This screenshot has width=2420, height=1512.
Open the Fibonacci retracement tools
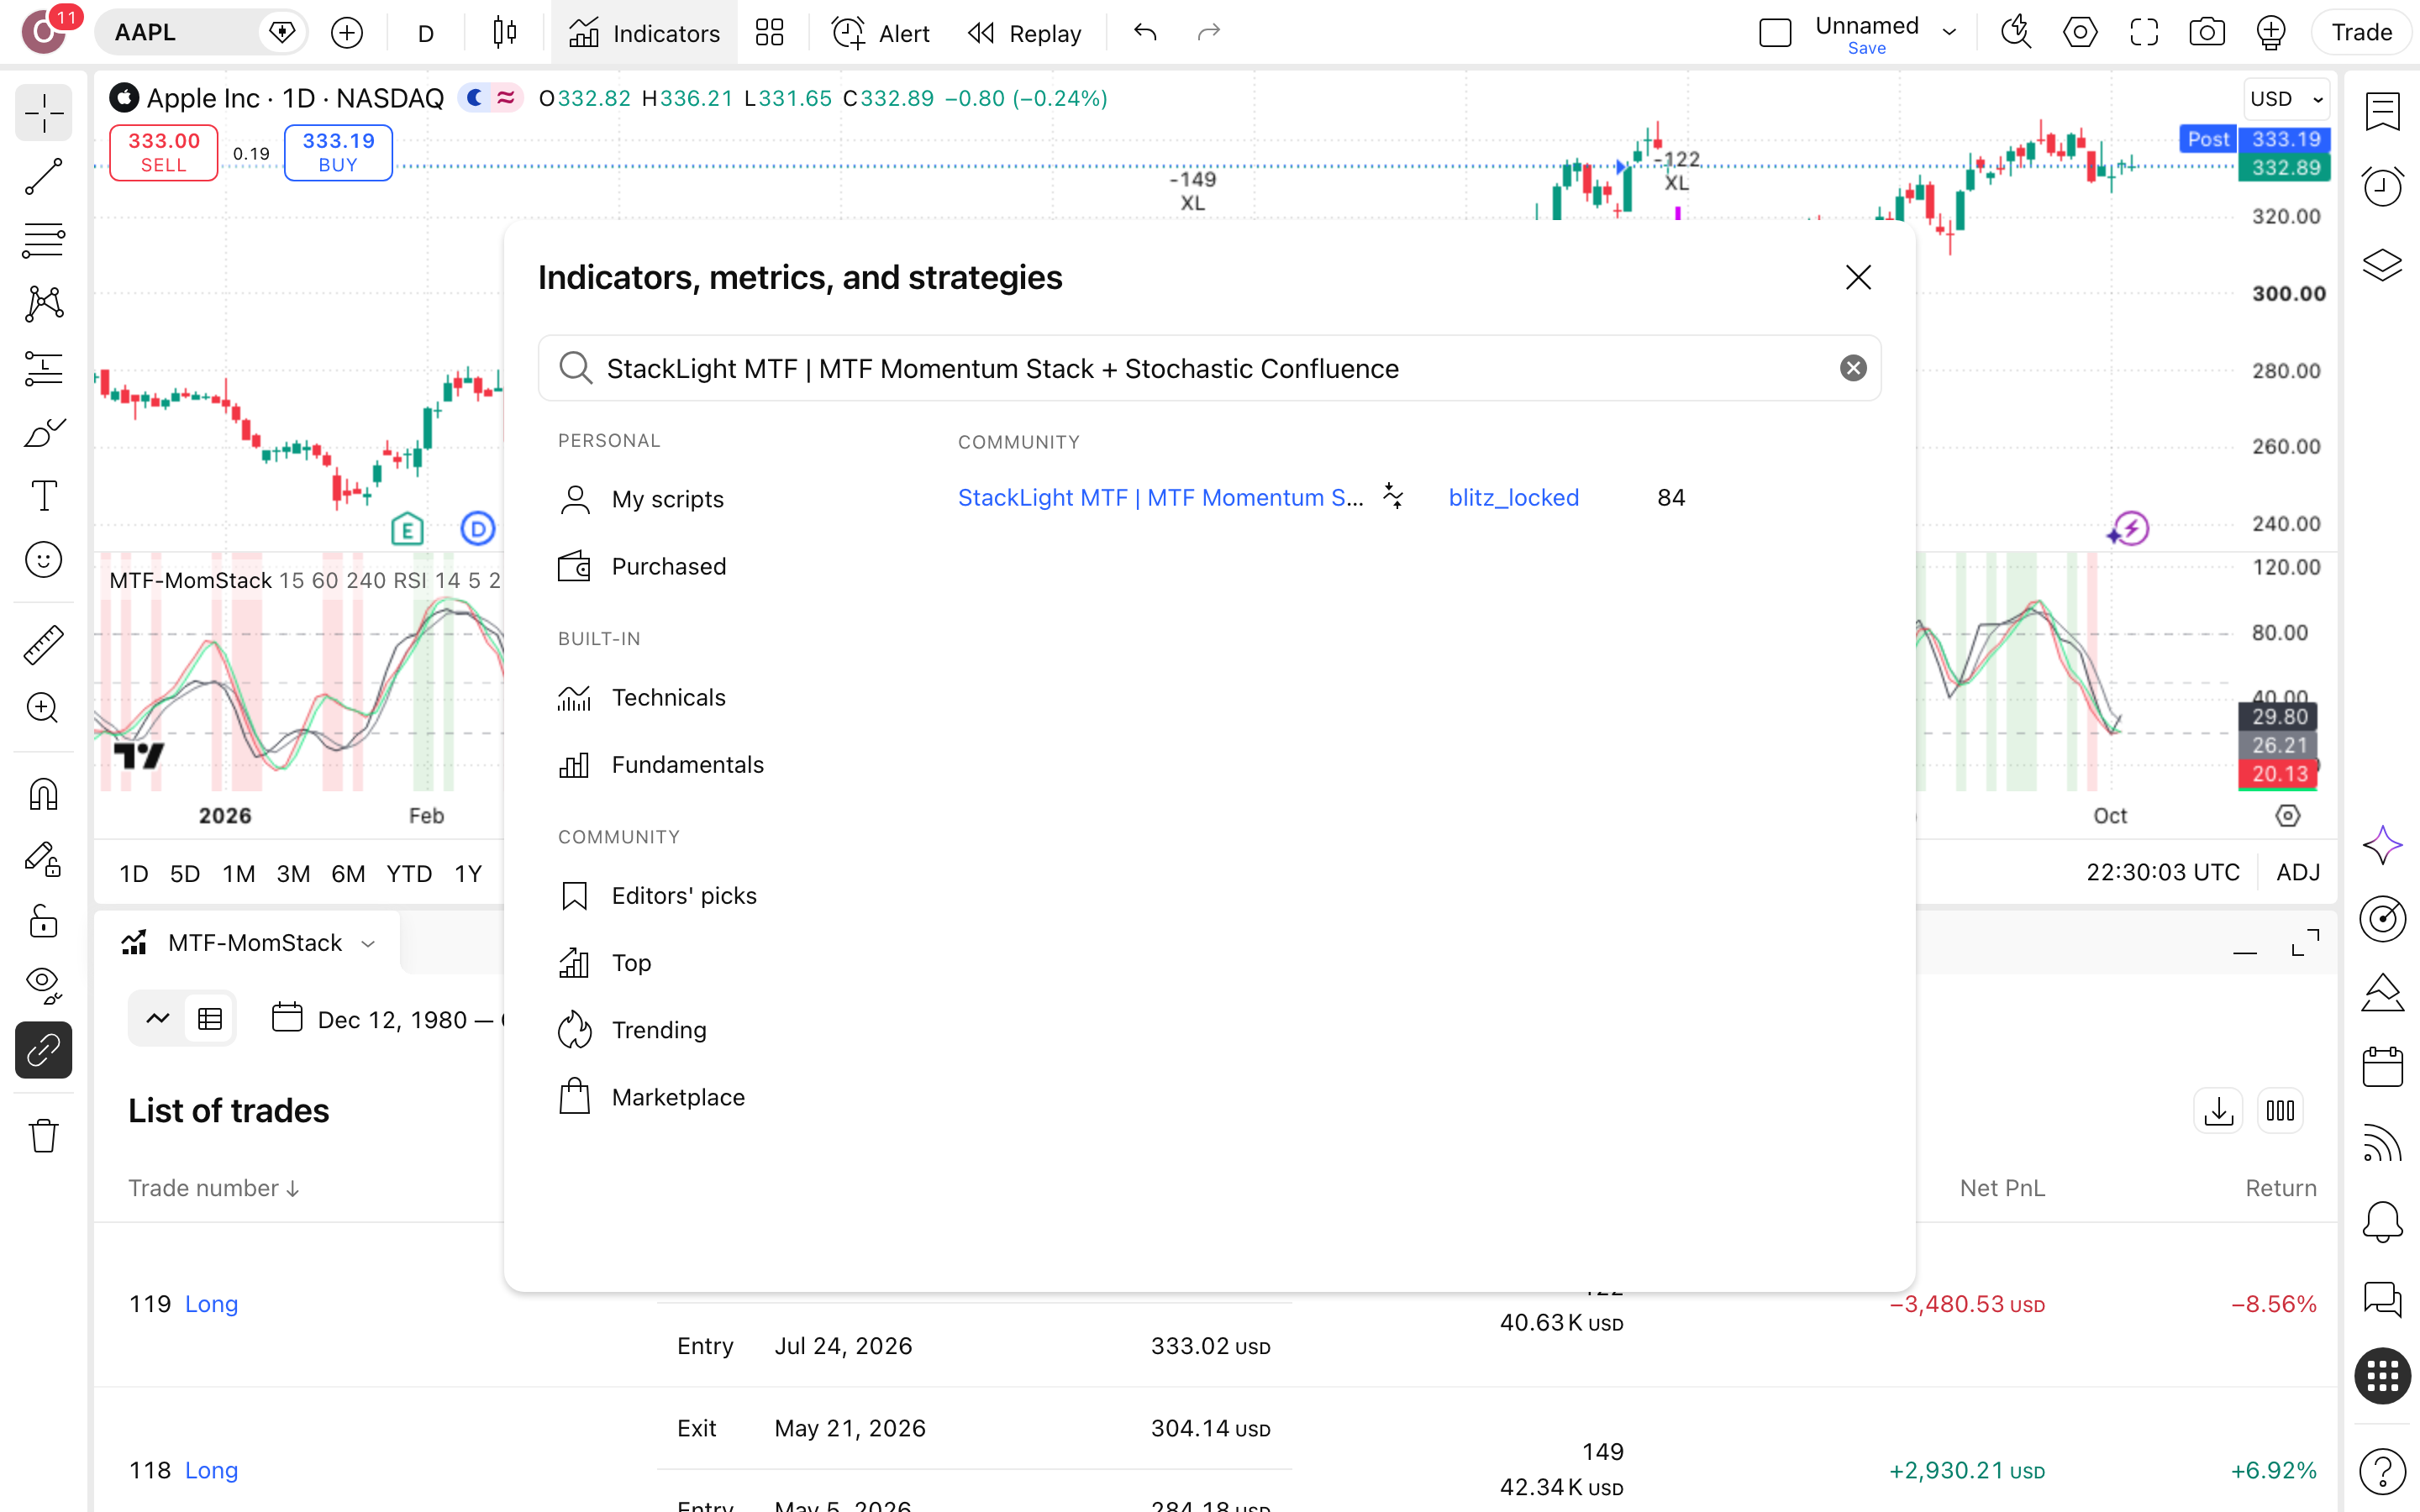[43, 240]
